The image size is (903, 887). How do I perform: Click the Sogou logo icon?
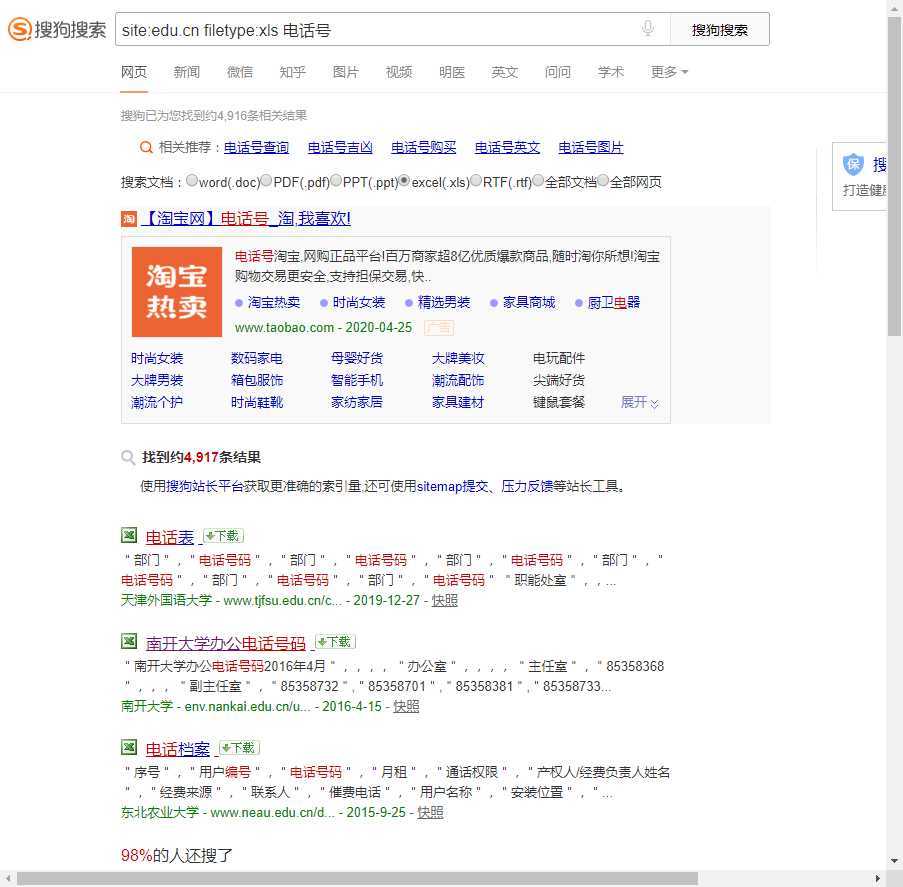tap(20, 29)
